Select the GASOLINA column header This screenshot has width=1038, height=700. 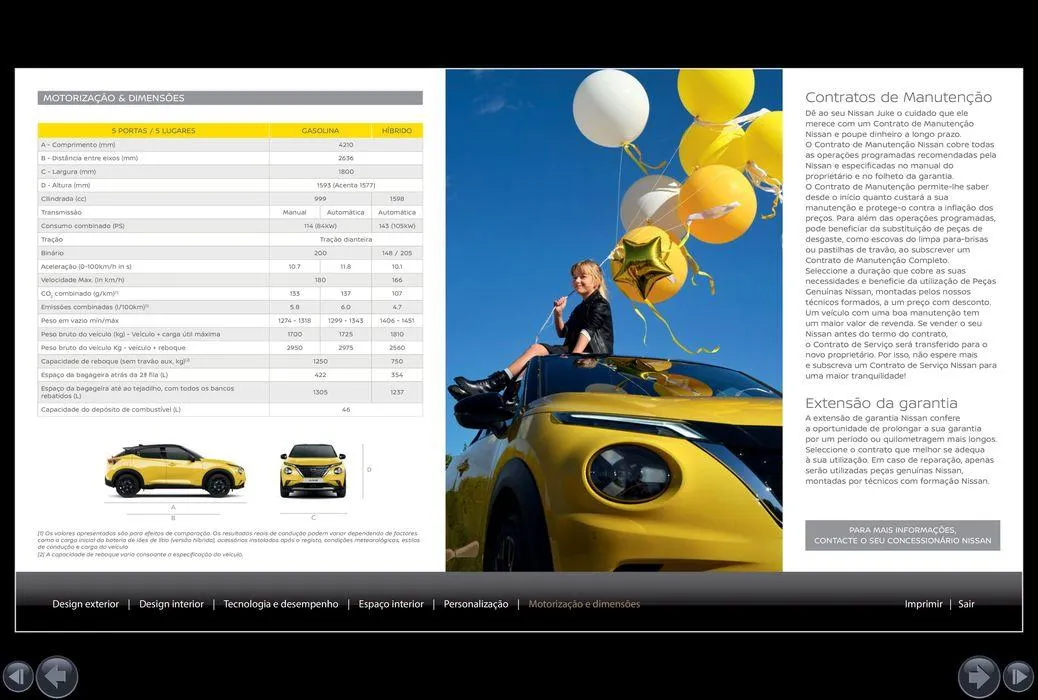click(x=320, y=130)
